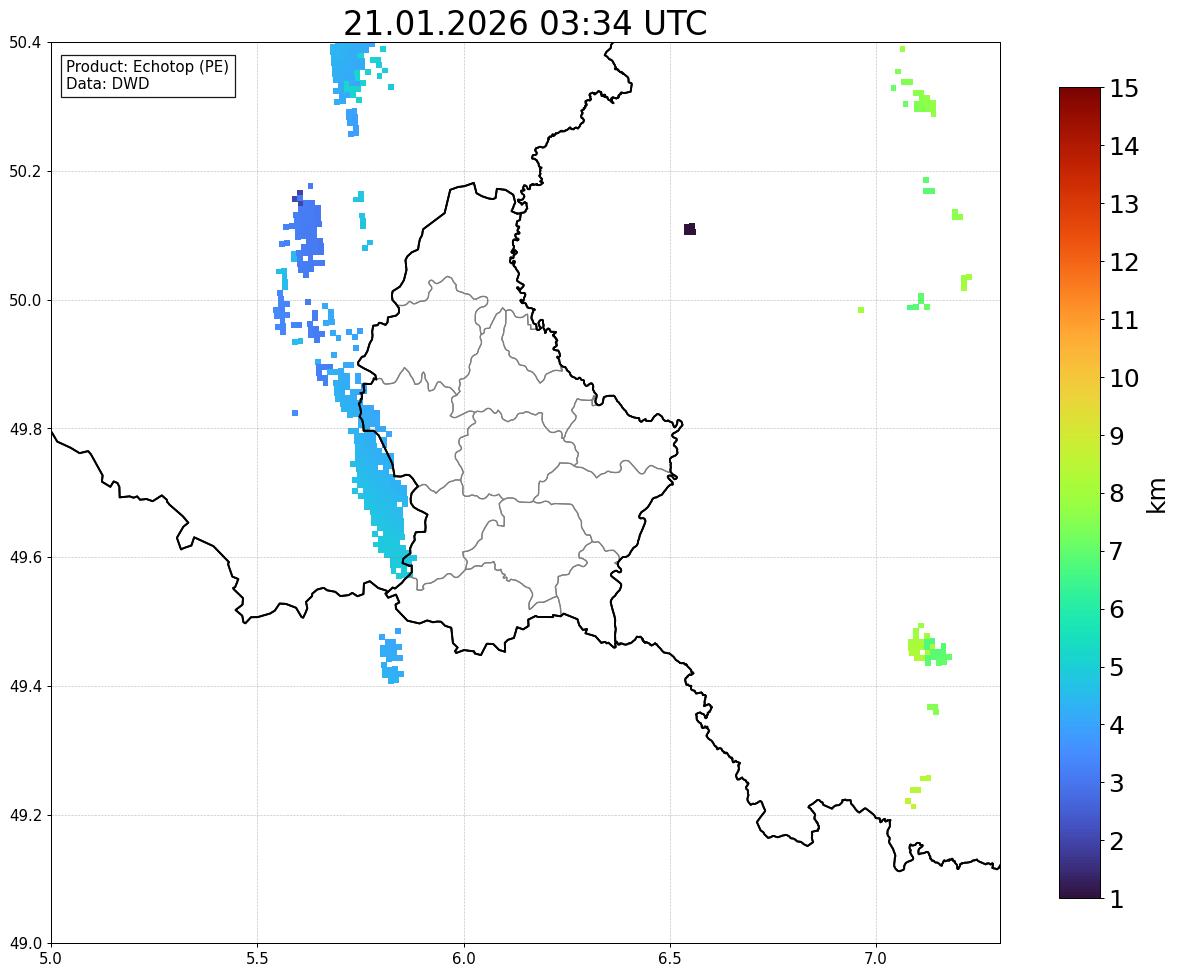Click the Product: Echotop (PE) legend line
Viewport: 1178px width, 976px height.
pos(147,67)
